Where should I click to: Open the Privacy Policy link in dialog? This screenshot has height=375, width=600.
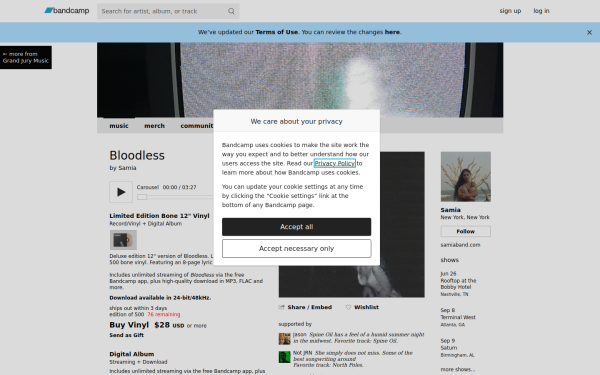tap(335, 163)
